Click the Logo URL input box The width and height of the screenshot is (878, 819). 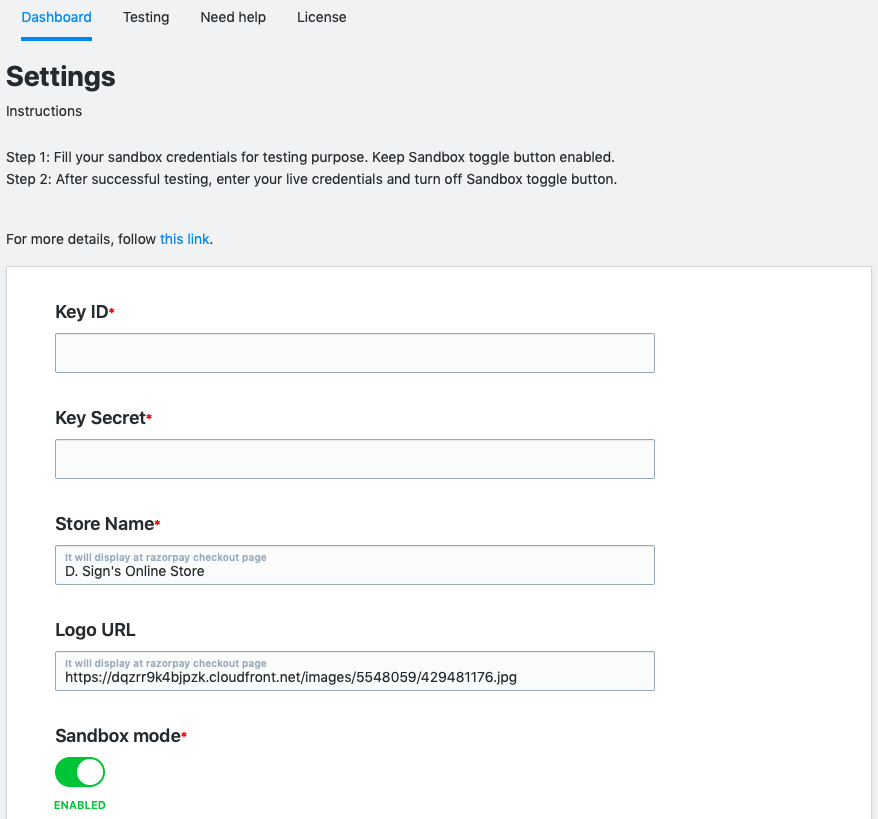355,671
